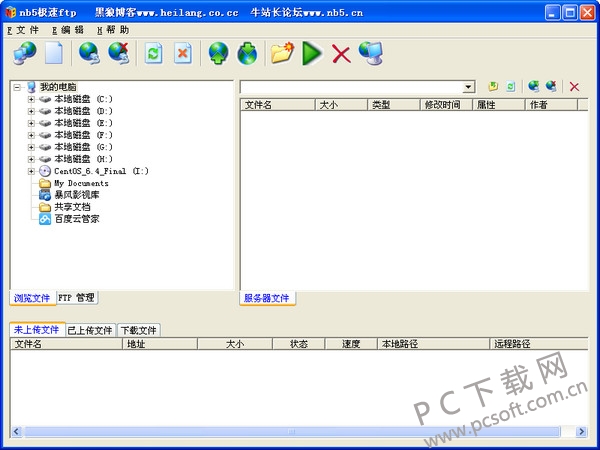Click the 属性 column header
The height and width of the screenshot is (450, 600).
pos(499,105)
